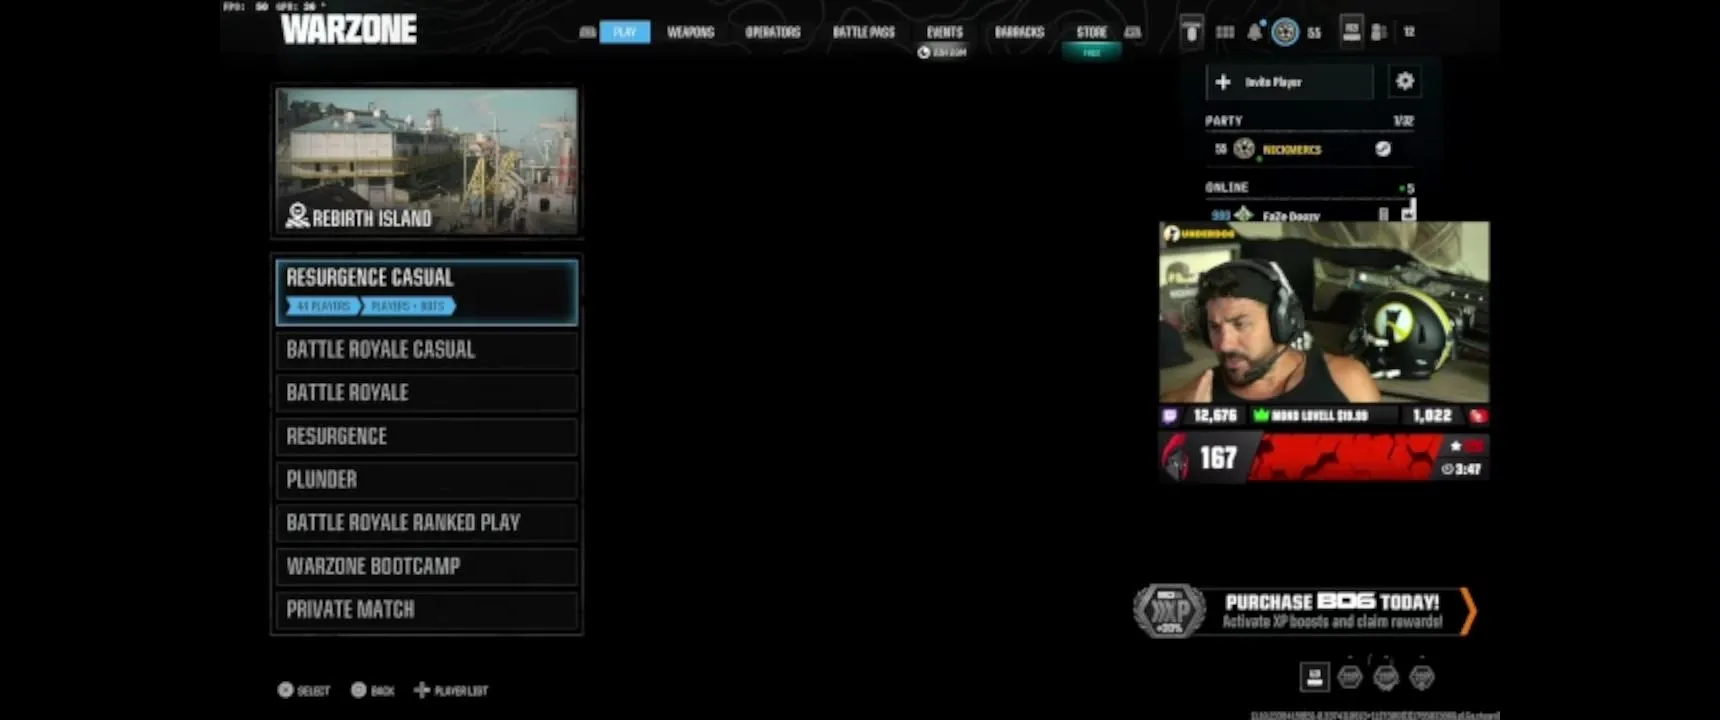Click the second hexagonal XP token icon
The image size is (1720, 720).
[x=1386, y=678]
